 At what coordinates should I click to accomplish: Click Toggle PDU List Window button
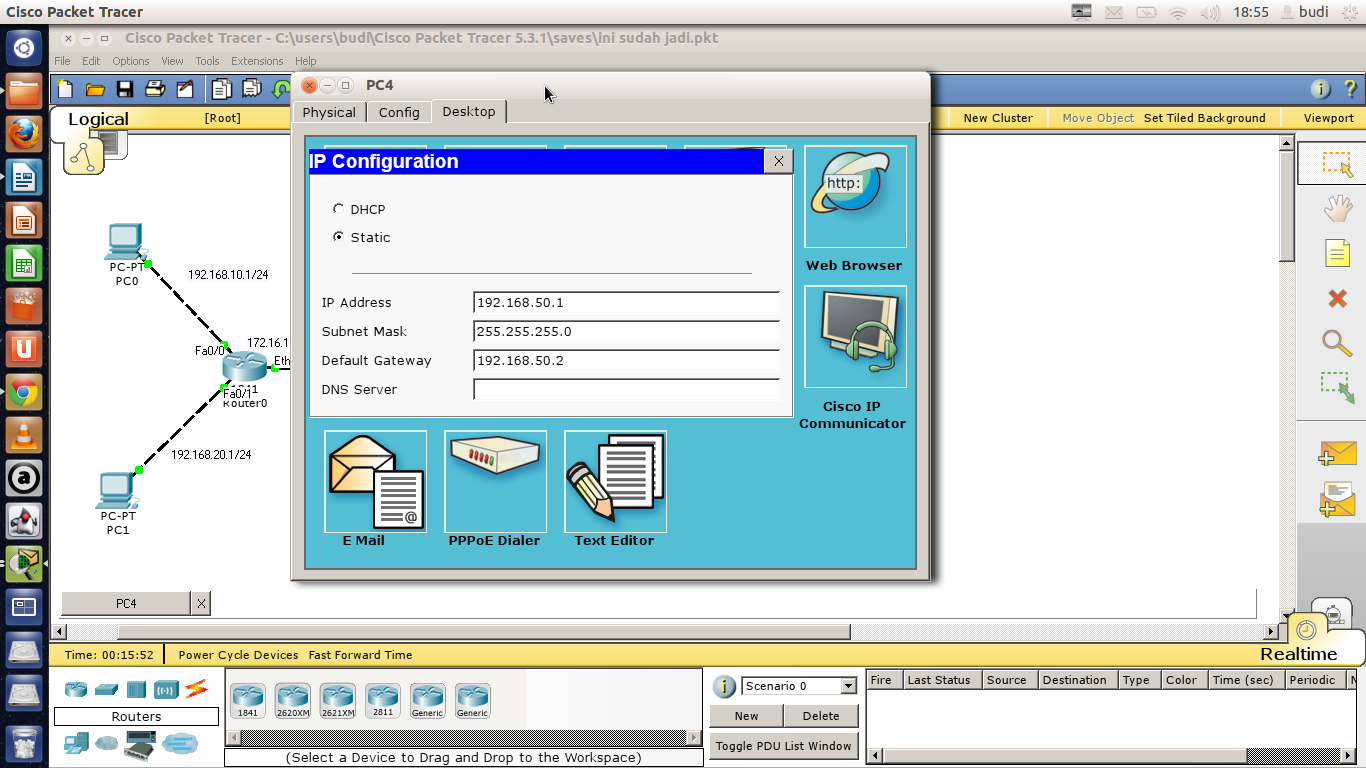click(x=784, y=746)
